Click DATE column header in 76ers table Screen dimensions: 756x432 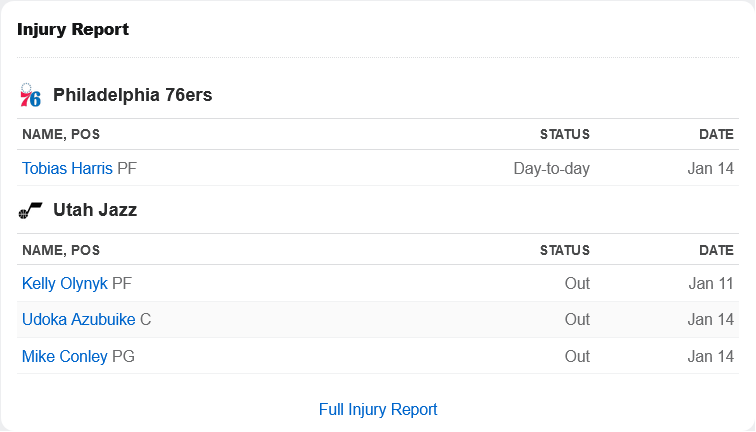pos(716,134)
